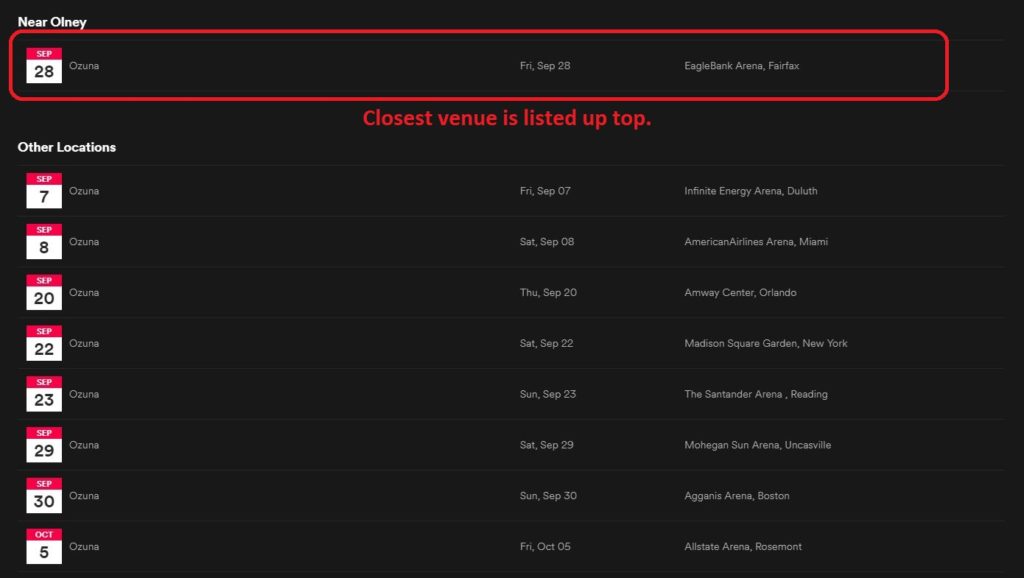Screen dimensions: 1024x578
Task: Click the Sep 7 calendar date icon
Action: [44, 190]
